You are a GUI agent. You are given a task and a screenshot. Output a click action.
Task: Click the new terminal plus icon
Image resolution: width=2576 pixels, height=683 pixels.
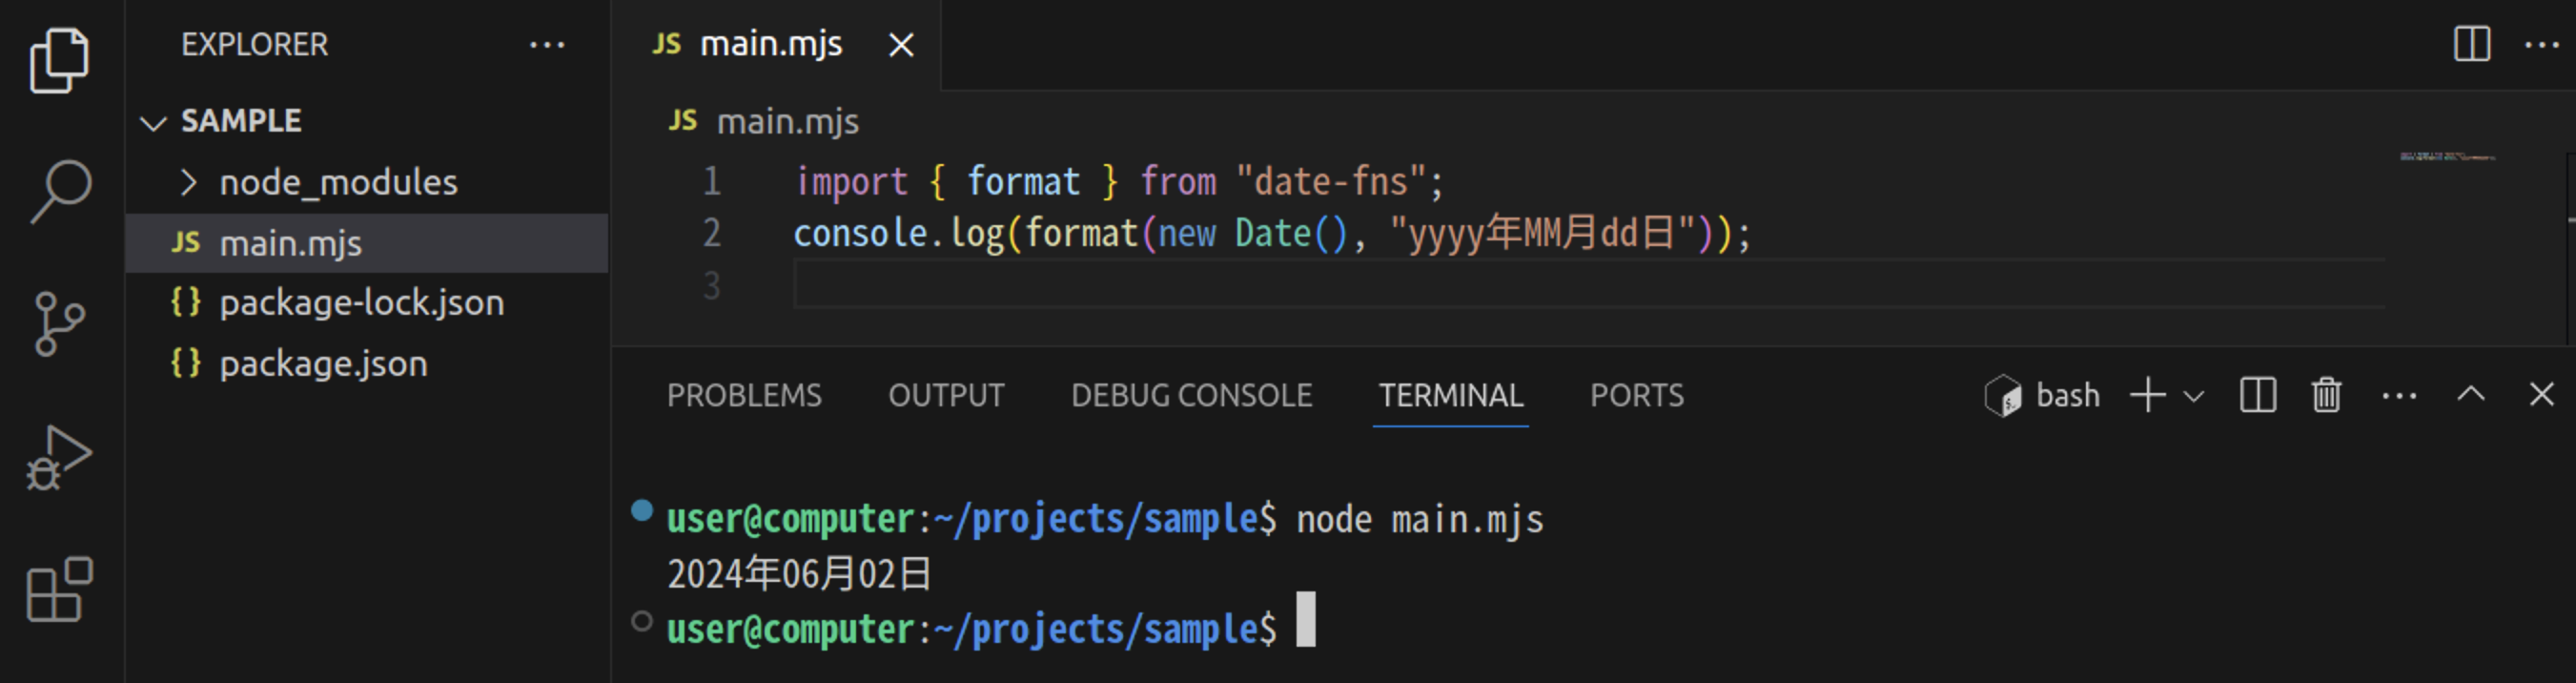(x=2147, y=396)
